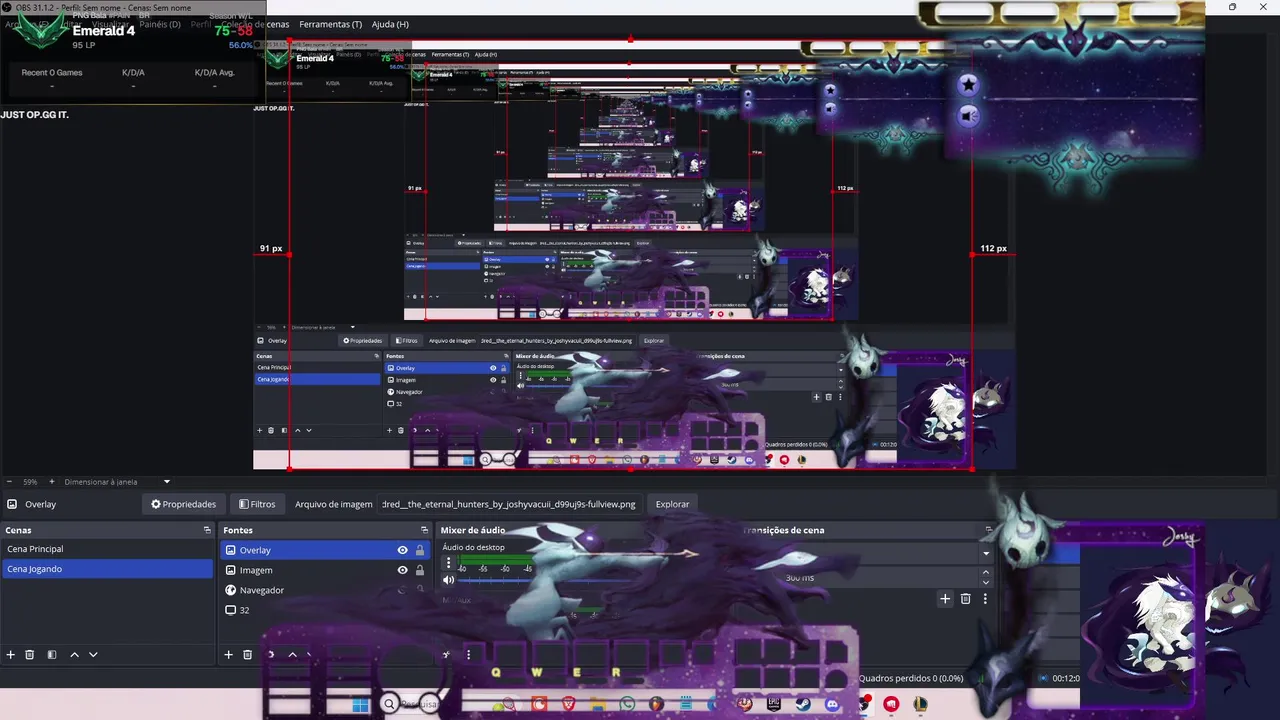Zoom out the preview with minus
This screenshot has height=720, width=1280.
pyautogui.click(x=9, y=482)
